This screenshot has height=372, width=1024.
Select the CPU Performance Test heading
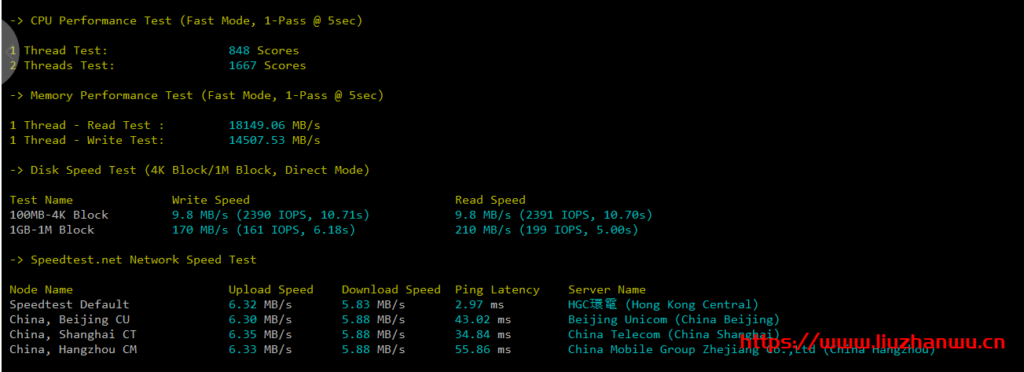[186, 21]
